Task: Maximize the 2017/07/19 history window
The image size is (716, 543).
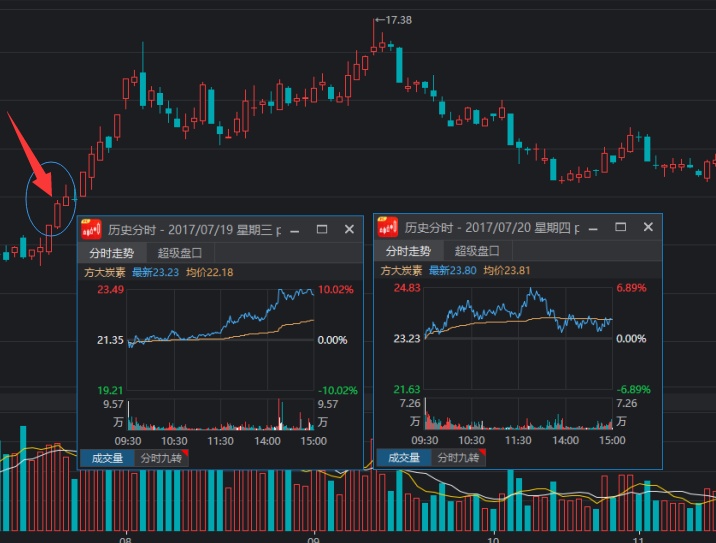Action: point(322,229)
